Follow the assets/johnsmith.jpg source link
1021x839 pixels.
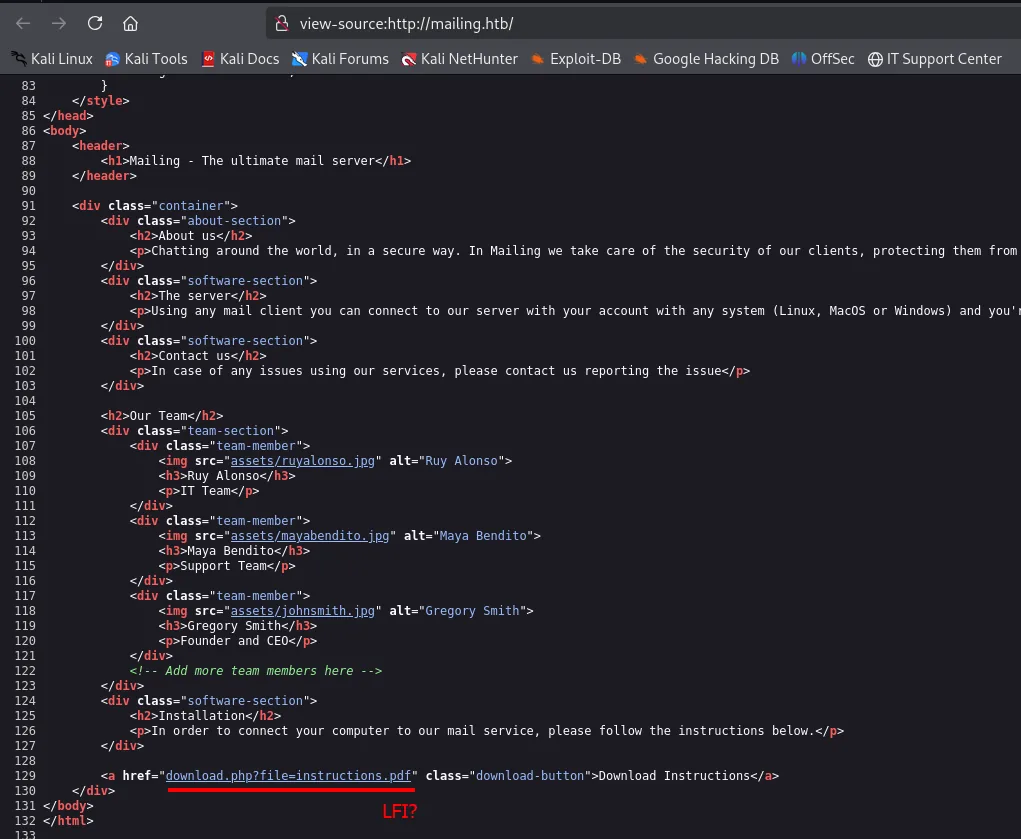tap(303, 610)
